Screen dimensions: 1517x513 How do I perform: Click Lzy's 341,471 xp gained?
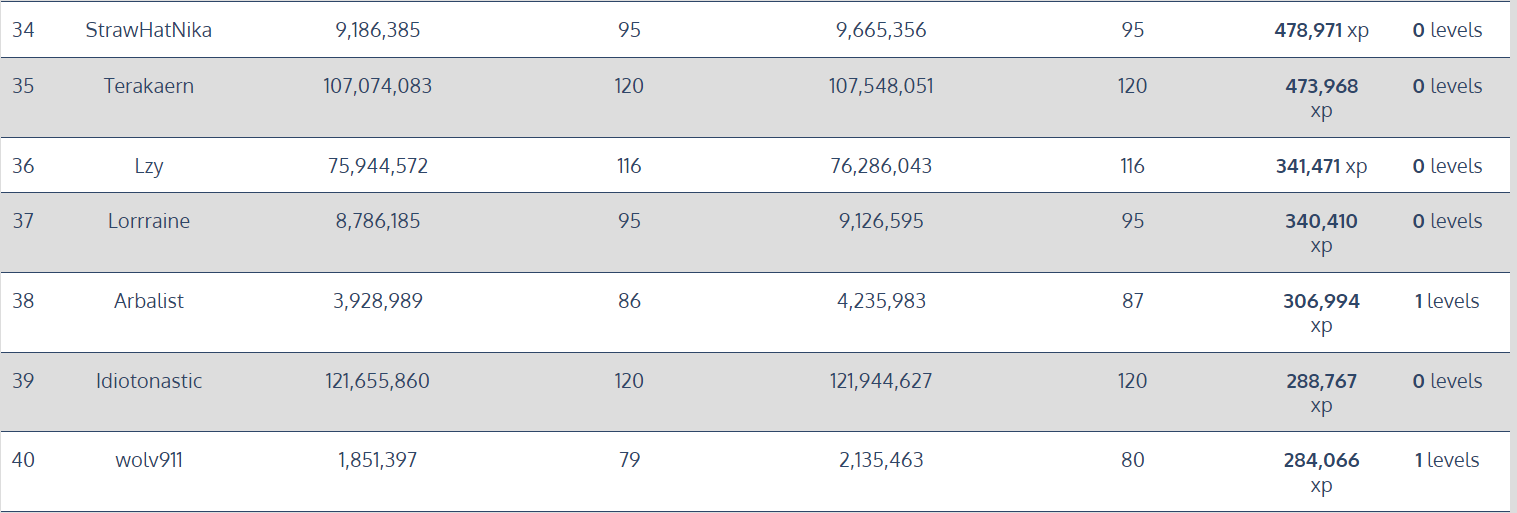(x=1321, y=166)
